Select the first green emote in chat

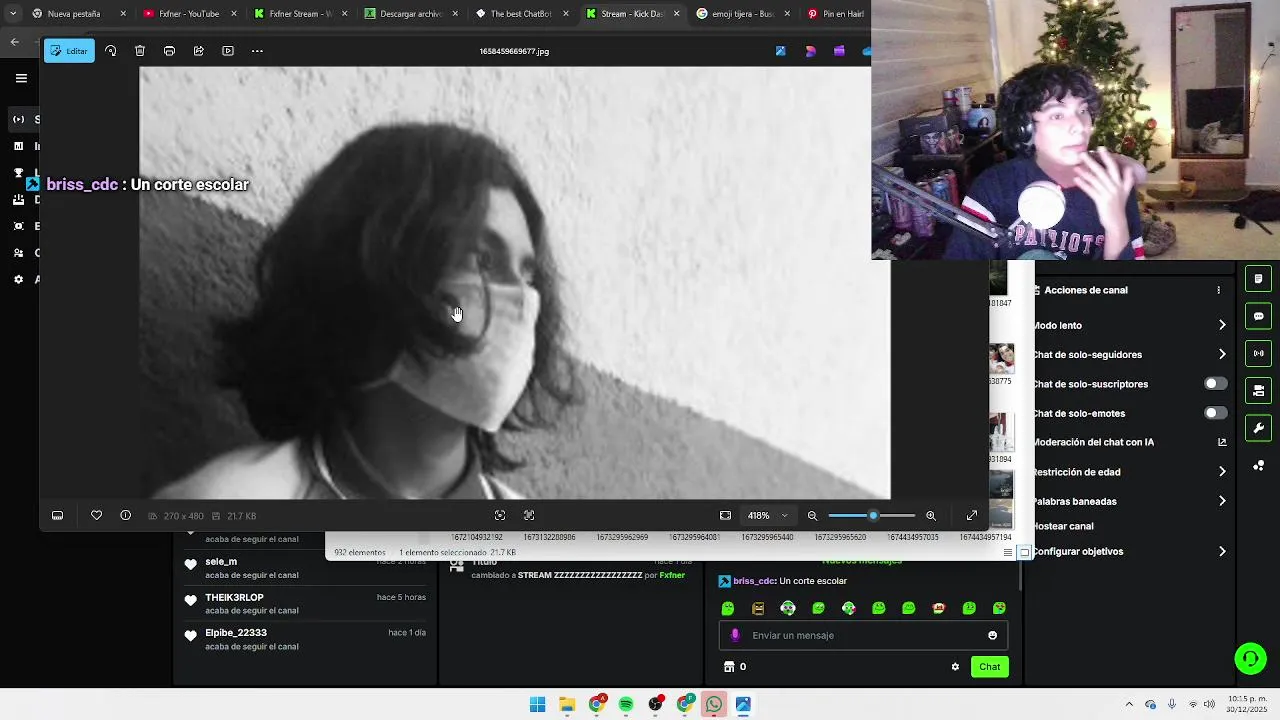(728, 608)
